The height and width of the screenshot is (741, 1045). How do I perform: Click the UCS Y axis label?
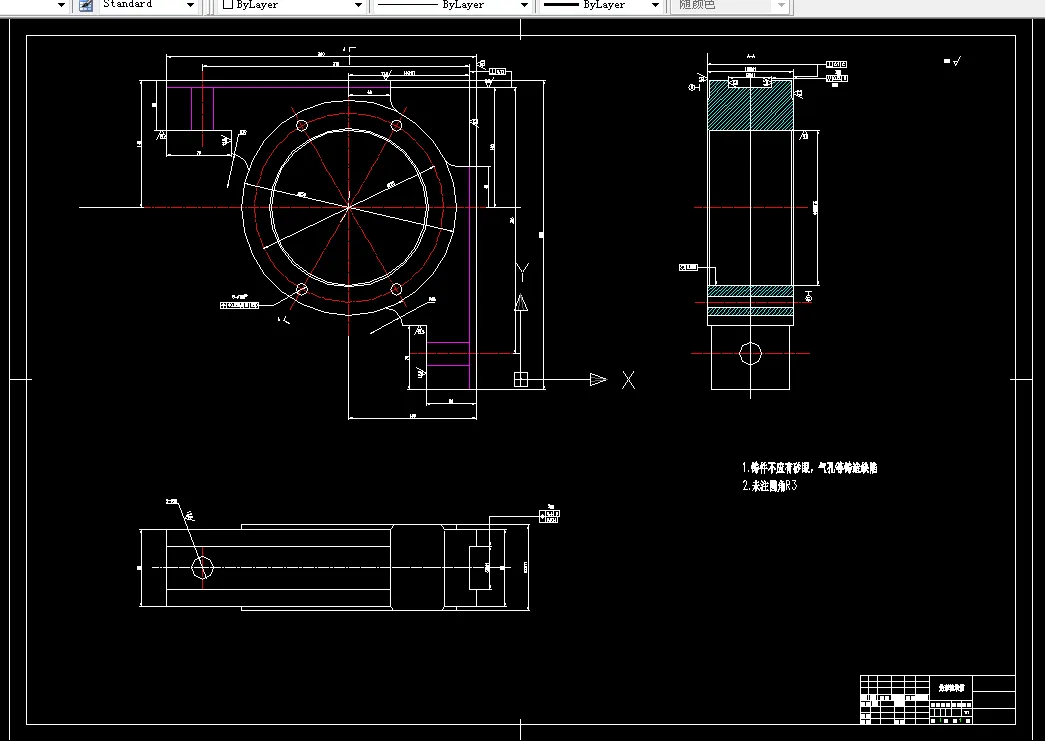pos(523,271)
